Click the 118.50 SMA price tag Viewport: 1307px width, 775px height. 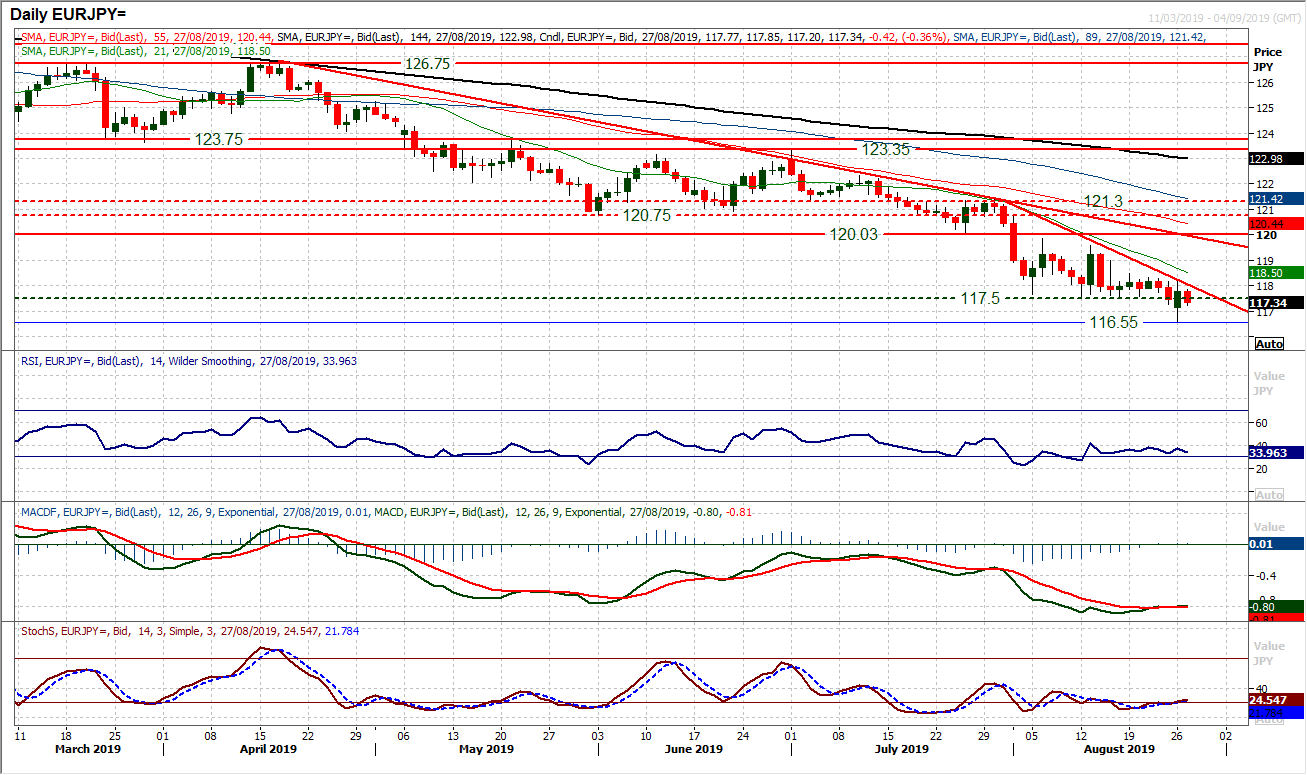(x=1278, y=272)
